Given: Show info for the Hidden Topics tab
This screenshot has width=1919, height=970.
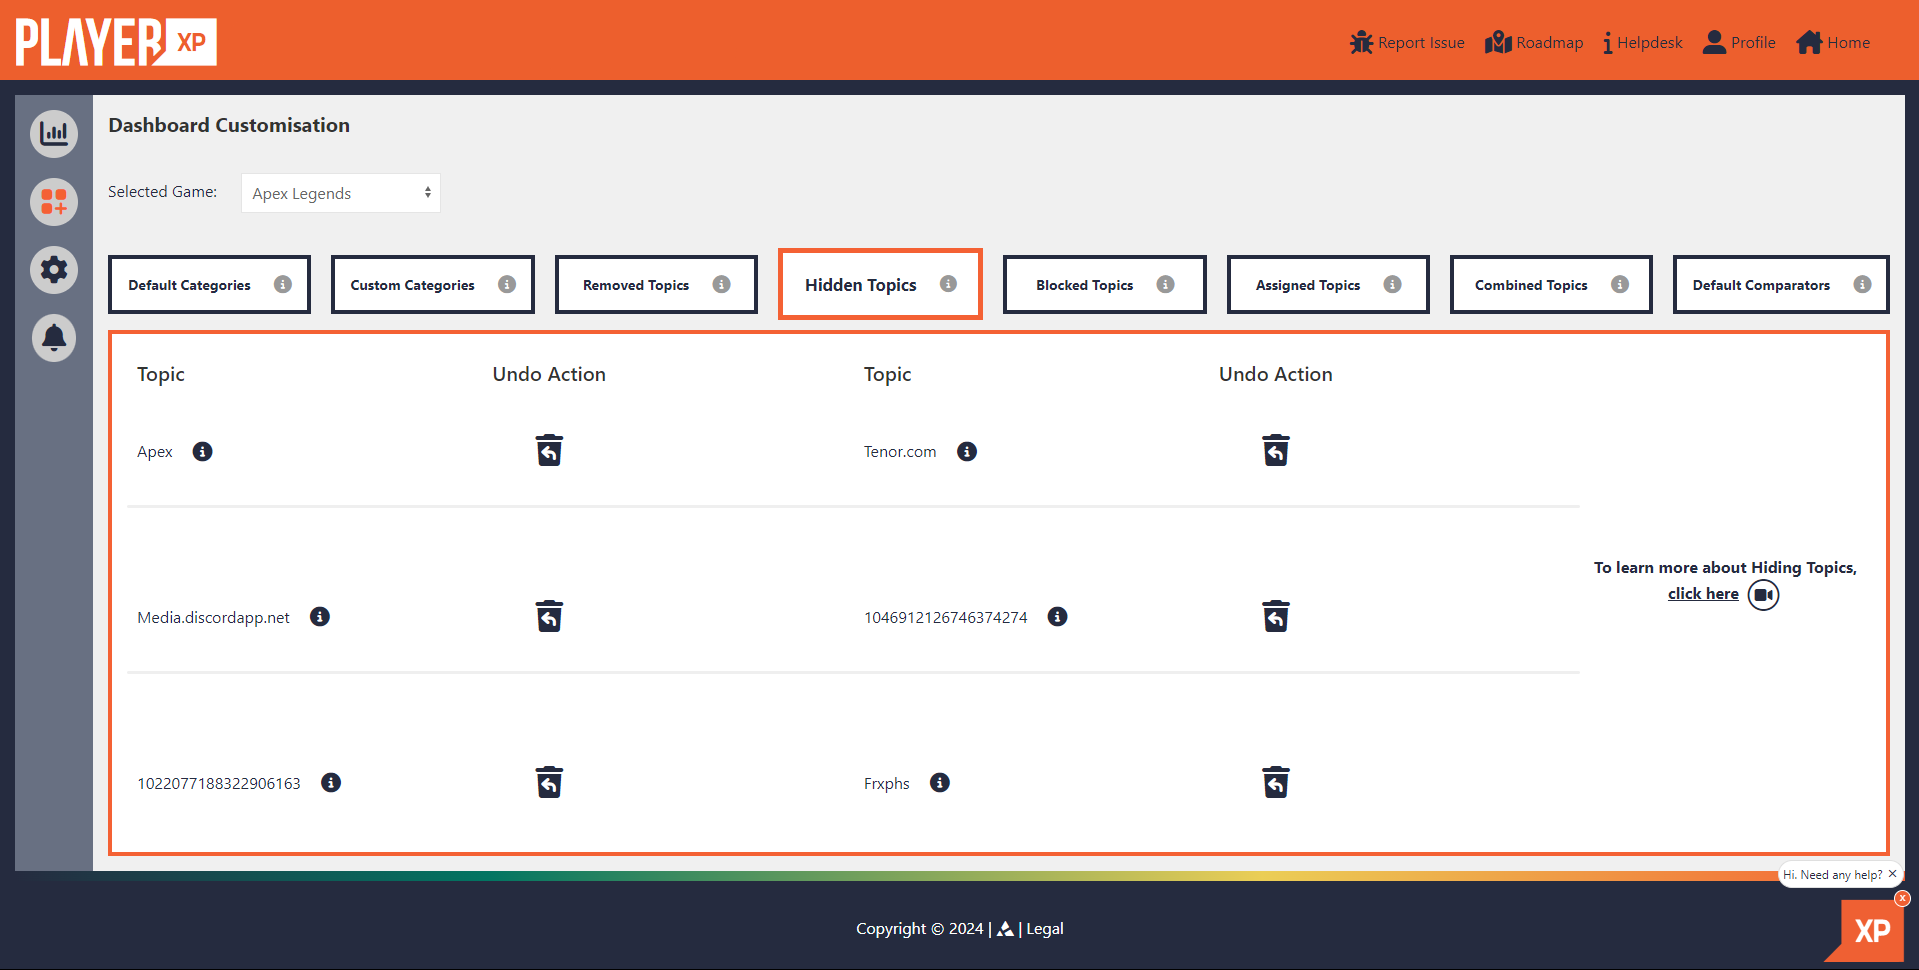Looking at the screenshot, I should coord(948,284).
